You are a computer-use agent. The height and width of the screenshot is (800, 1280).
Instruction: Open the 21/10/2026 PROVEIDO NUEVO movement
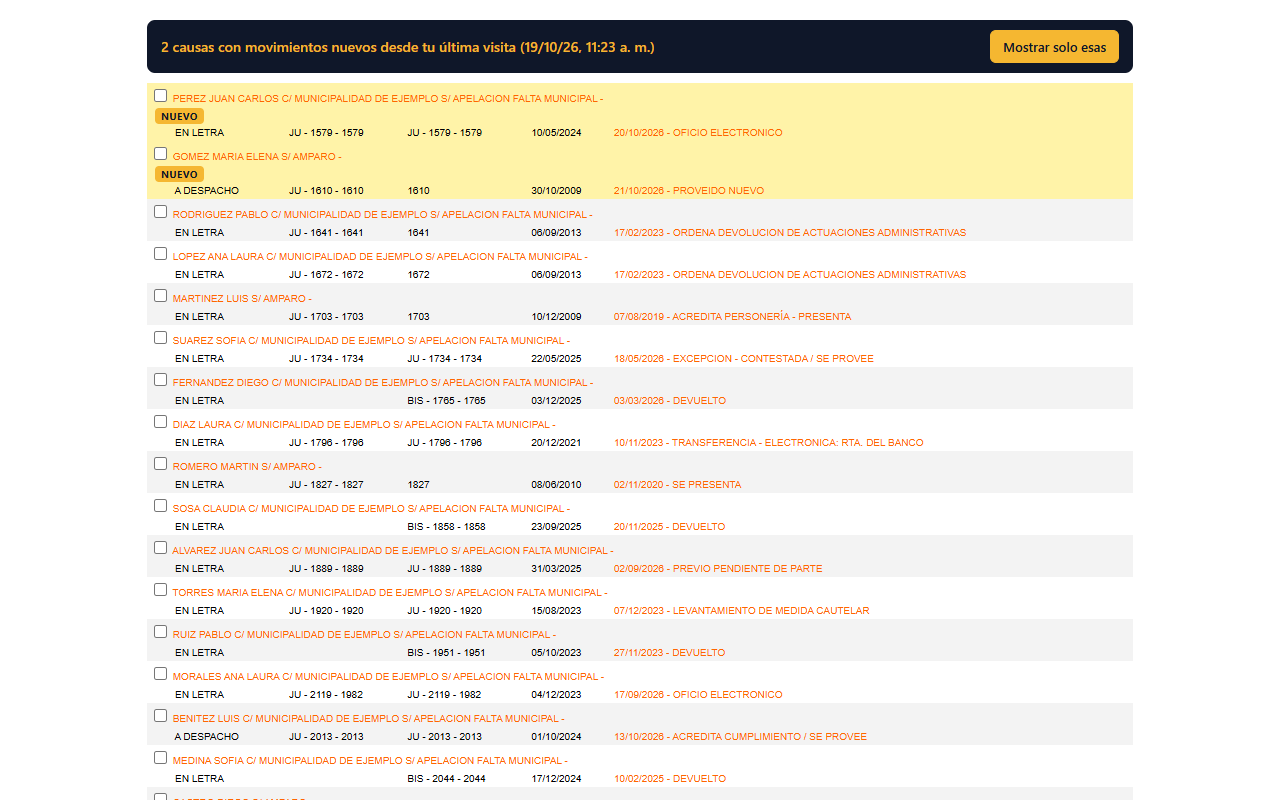pyautogui.click(x=689, y=191)
